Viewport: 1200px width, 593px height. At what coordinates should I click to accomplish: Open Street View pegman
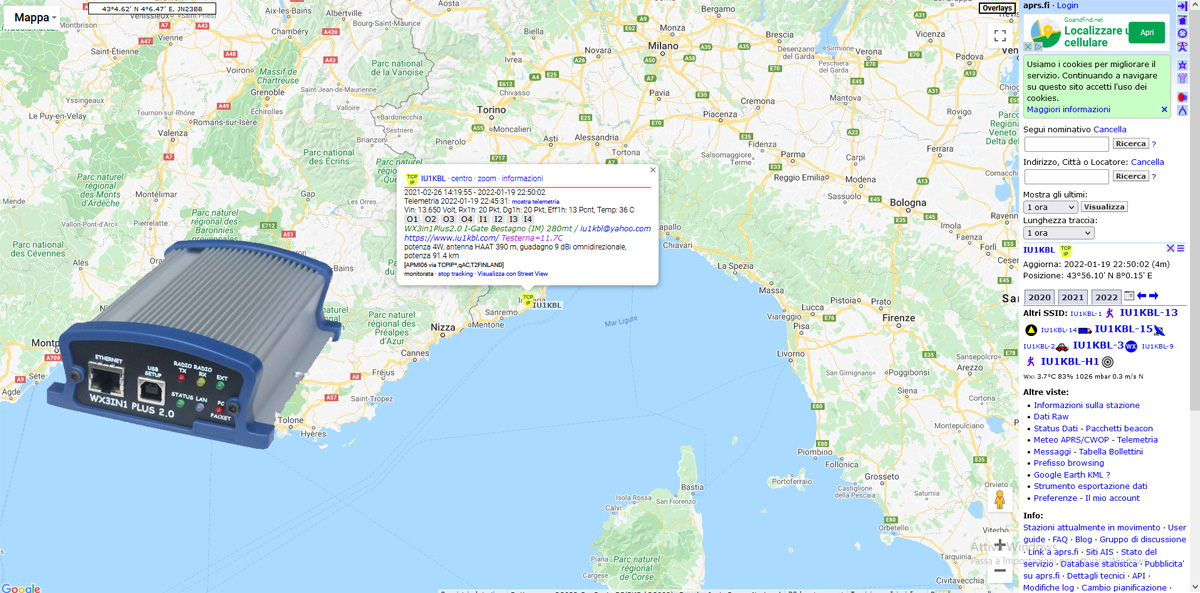pos(999,500)
